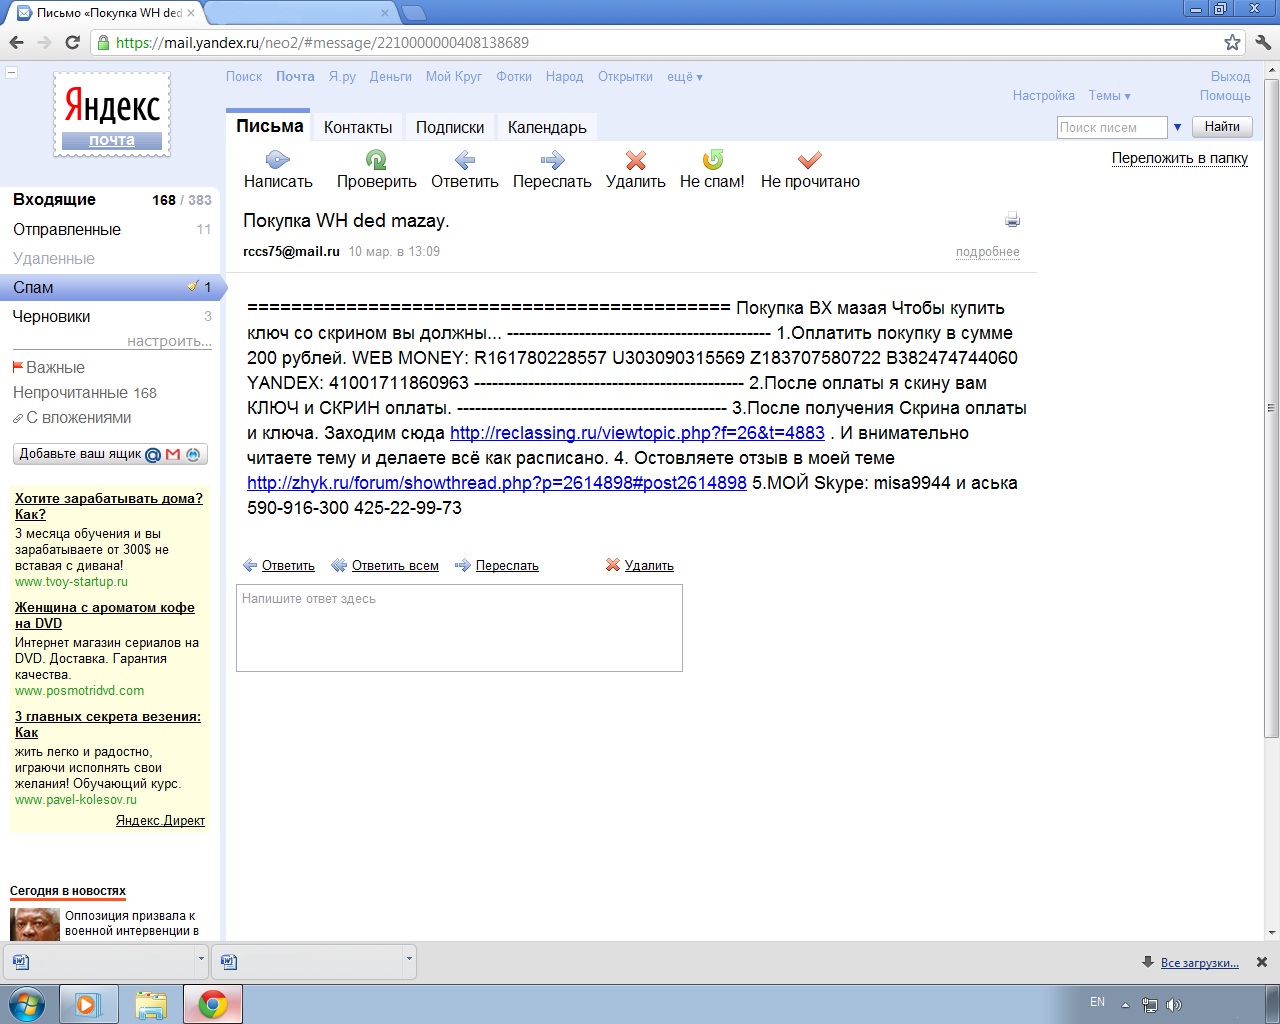1280x1024 pixels.
Task: Mark message with Не спам! icon
Action: (x=712, y=160)
